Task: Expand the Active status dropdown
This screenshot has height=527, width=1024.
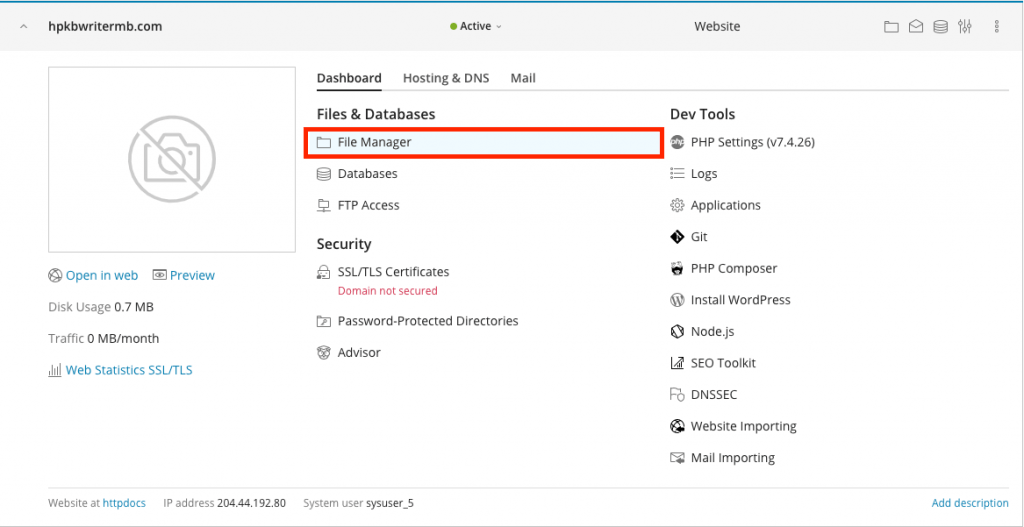Action: (477, 27)
